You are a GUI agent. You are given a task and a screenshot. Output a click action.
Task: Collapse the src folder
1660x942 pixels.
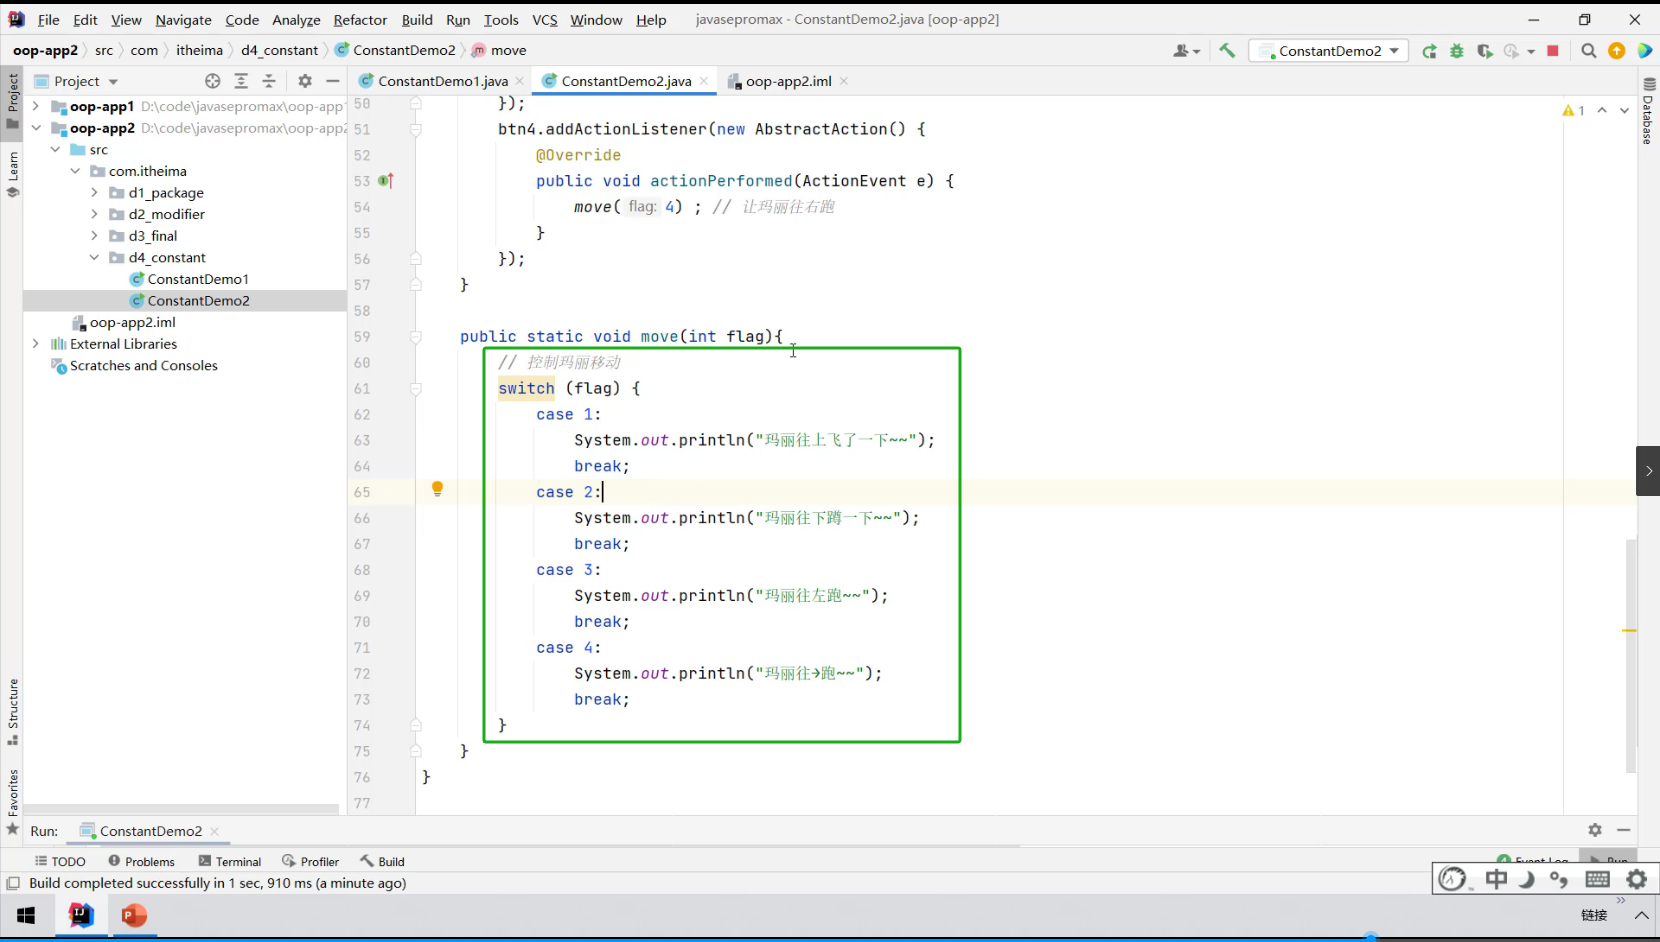pyautogui.click(x=56, y=149)
